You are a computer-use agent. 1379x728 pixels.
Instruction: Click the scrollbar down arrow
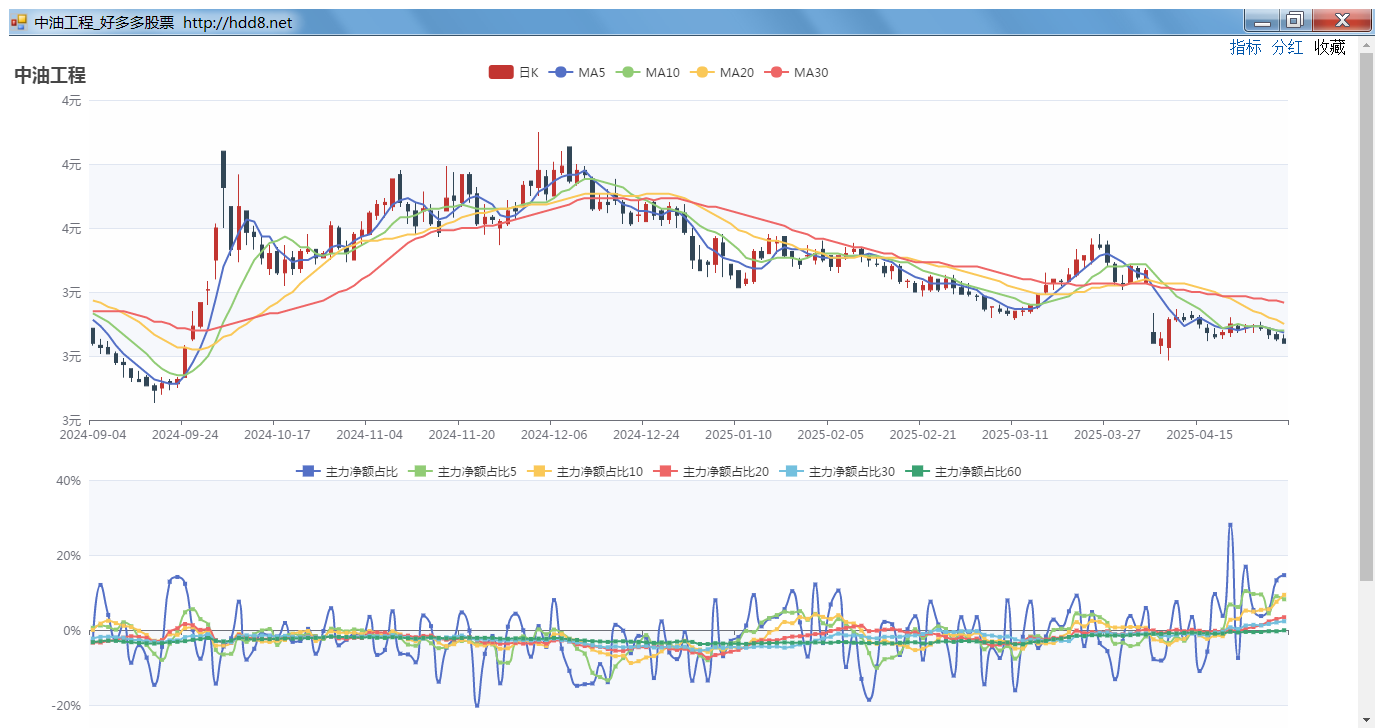[x=1366, y=719]
